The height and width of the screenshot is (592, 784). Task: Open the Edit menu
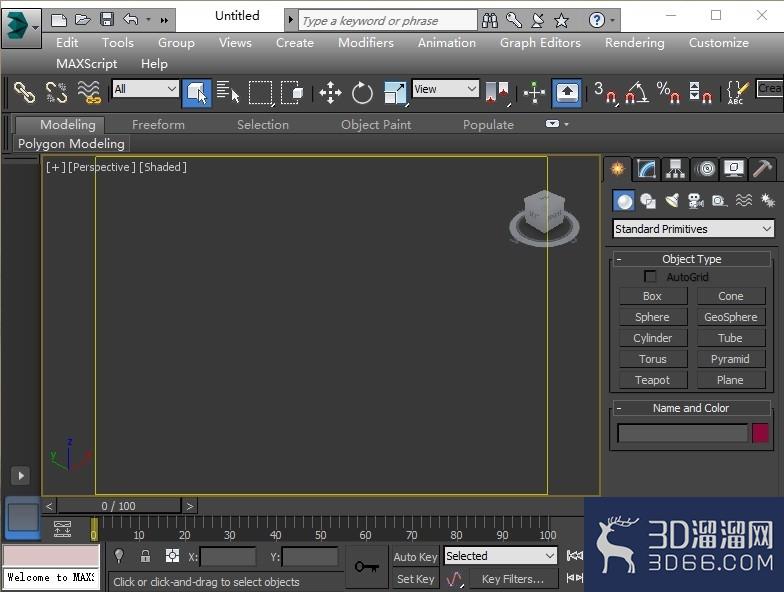(x=67, y=42)
